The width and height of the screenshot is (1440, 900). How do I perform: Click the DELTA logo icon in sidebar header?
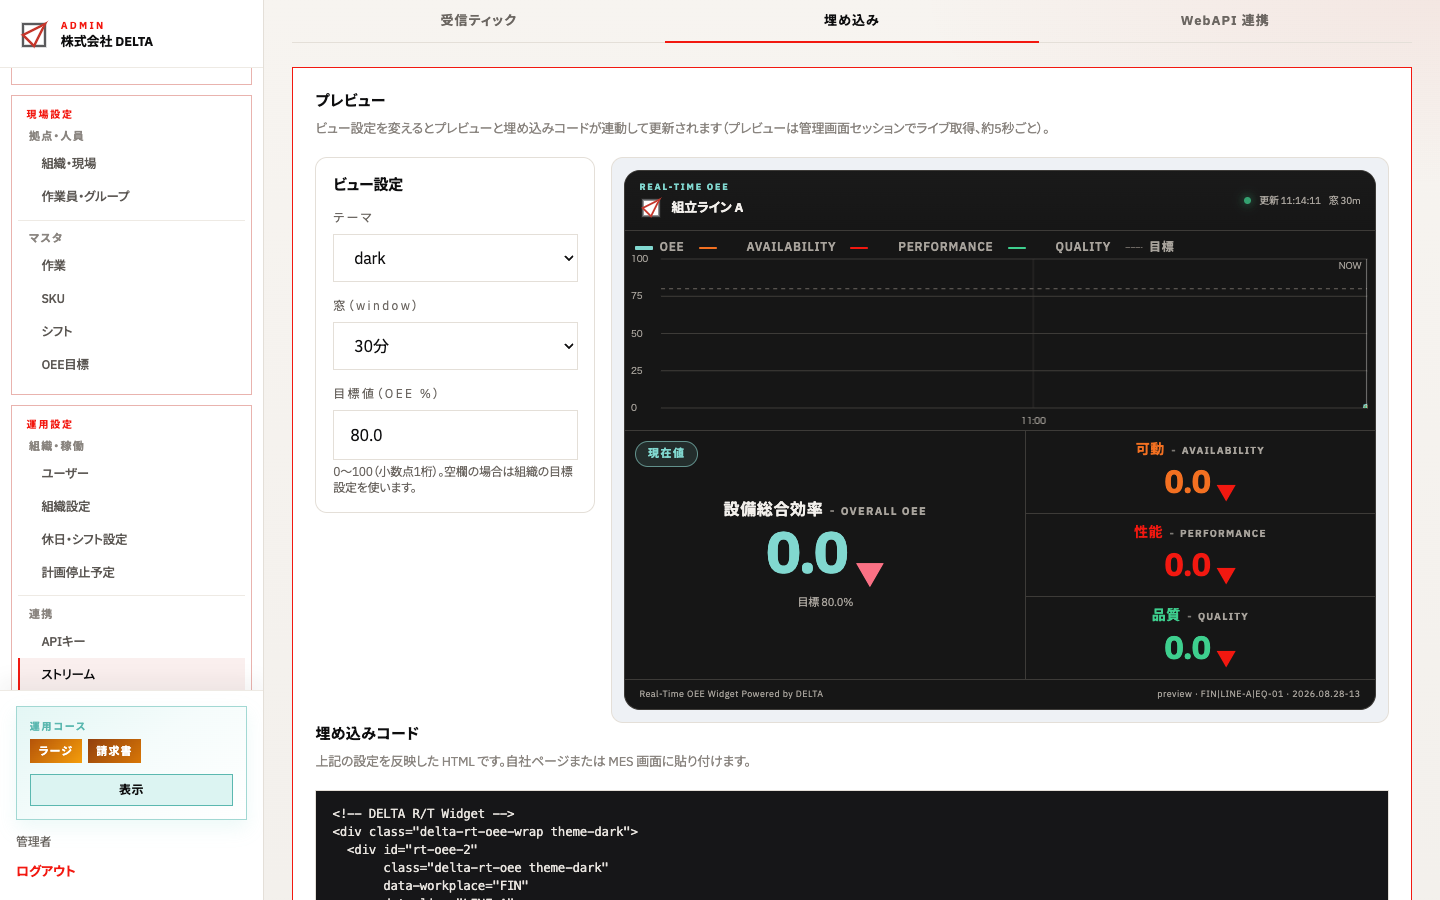tap(34, 35)
